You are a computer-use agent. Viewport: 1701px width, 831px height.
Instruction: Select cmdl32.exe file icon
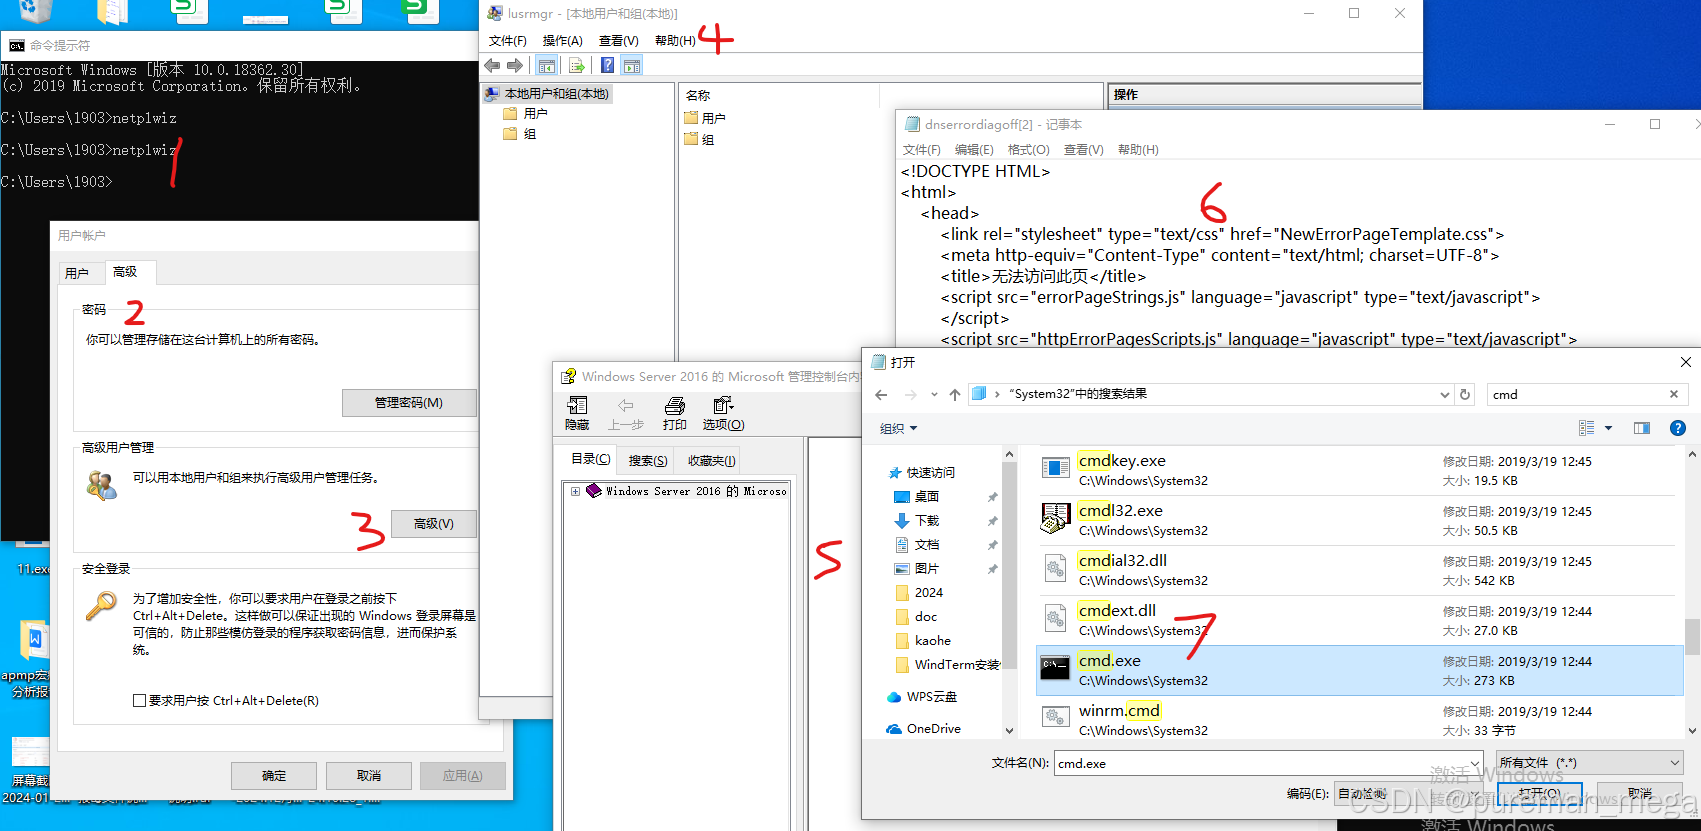pyautogui.click(x=1055, y=519)
